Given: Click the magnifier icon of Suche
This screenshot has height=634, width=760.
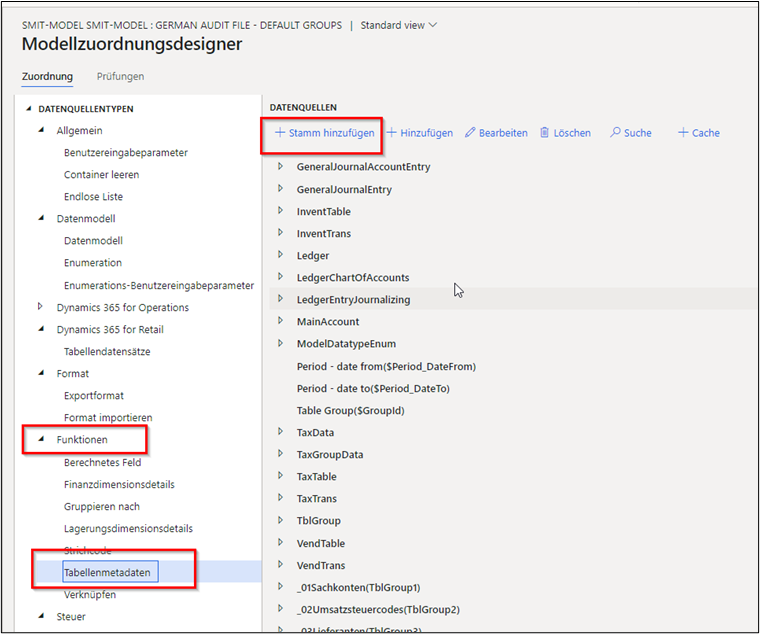Looking at the screenshot, I should 615,132.
